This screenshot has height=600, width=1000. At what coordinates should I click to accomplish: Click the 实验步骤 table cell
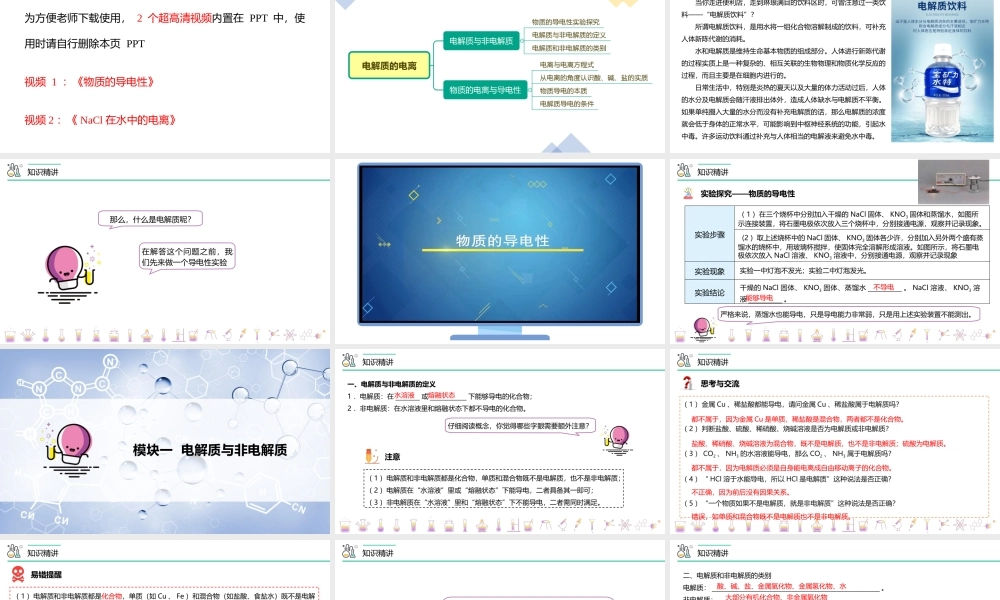pos(710,235)
